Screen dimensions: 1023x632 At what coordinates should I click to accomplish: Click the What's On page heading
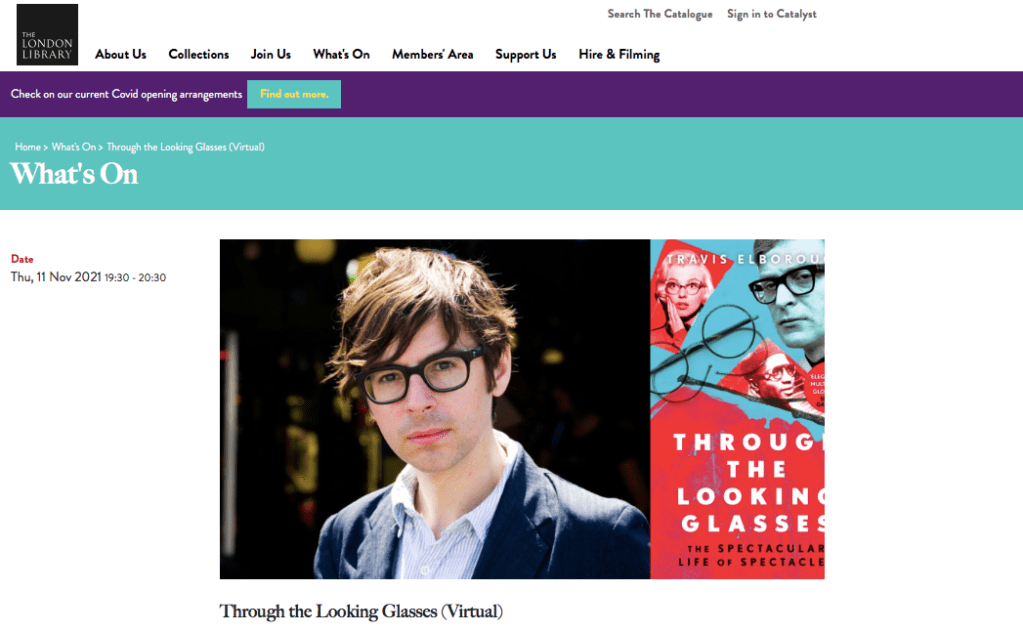tap(74, 174)
